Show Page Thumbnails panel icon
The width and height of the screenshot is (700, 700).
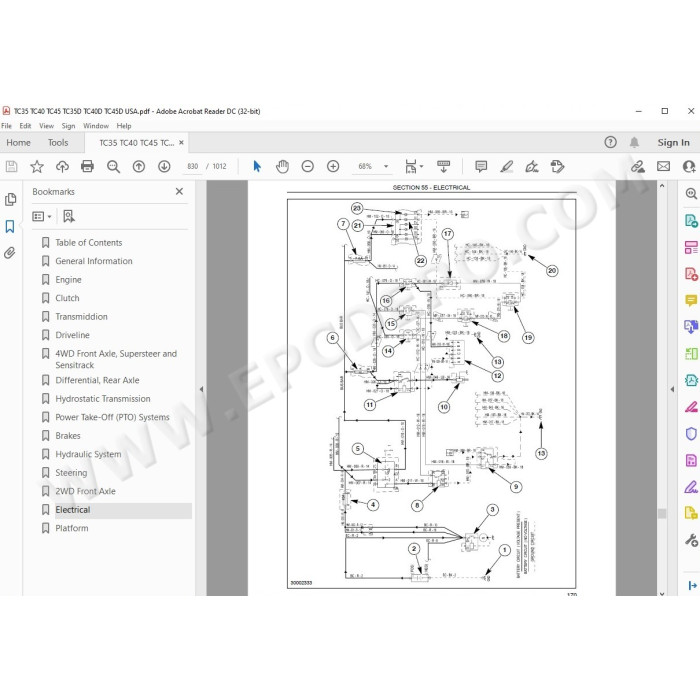coord(10,199)
